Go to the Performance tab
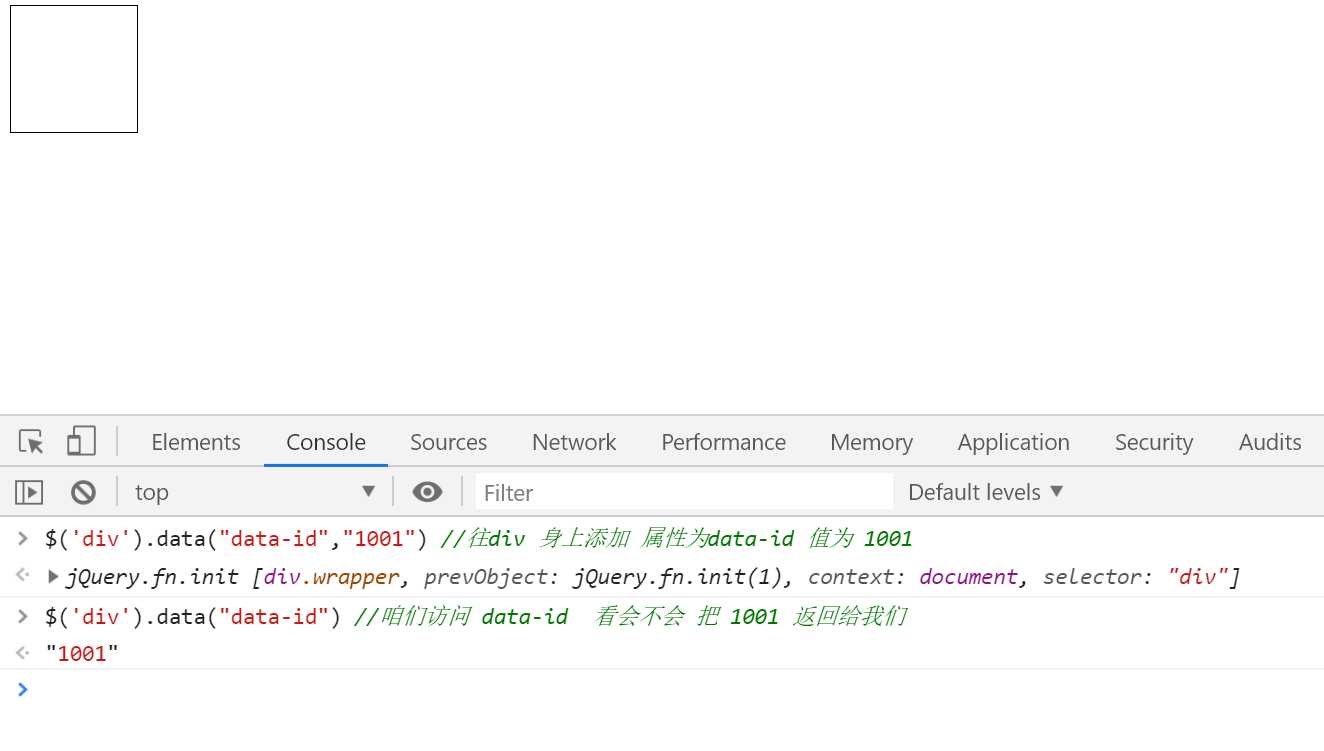Image resolution: width=1324 pixels, height=751 pixels. coord(723,442)
